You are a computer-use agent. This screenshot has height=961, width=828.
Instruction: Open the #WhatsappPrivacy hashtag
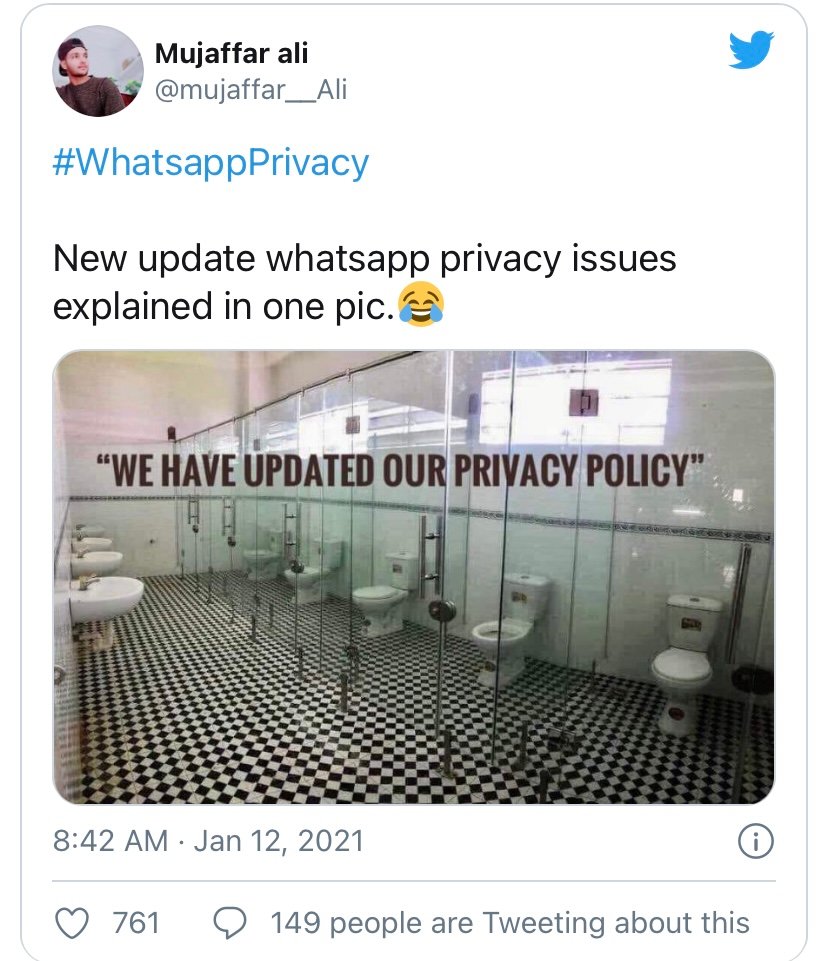[211, 162]
